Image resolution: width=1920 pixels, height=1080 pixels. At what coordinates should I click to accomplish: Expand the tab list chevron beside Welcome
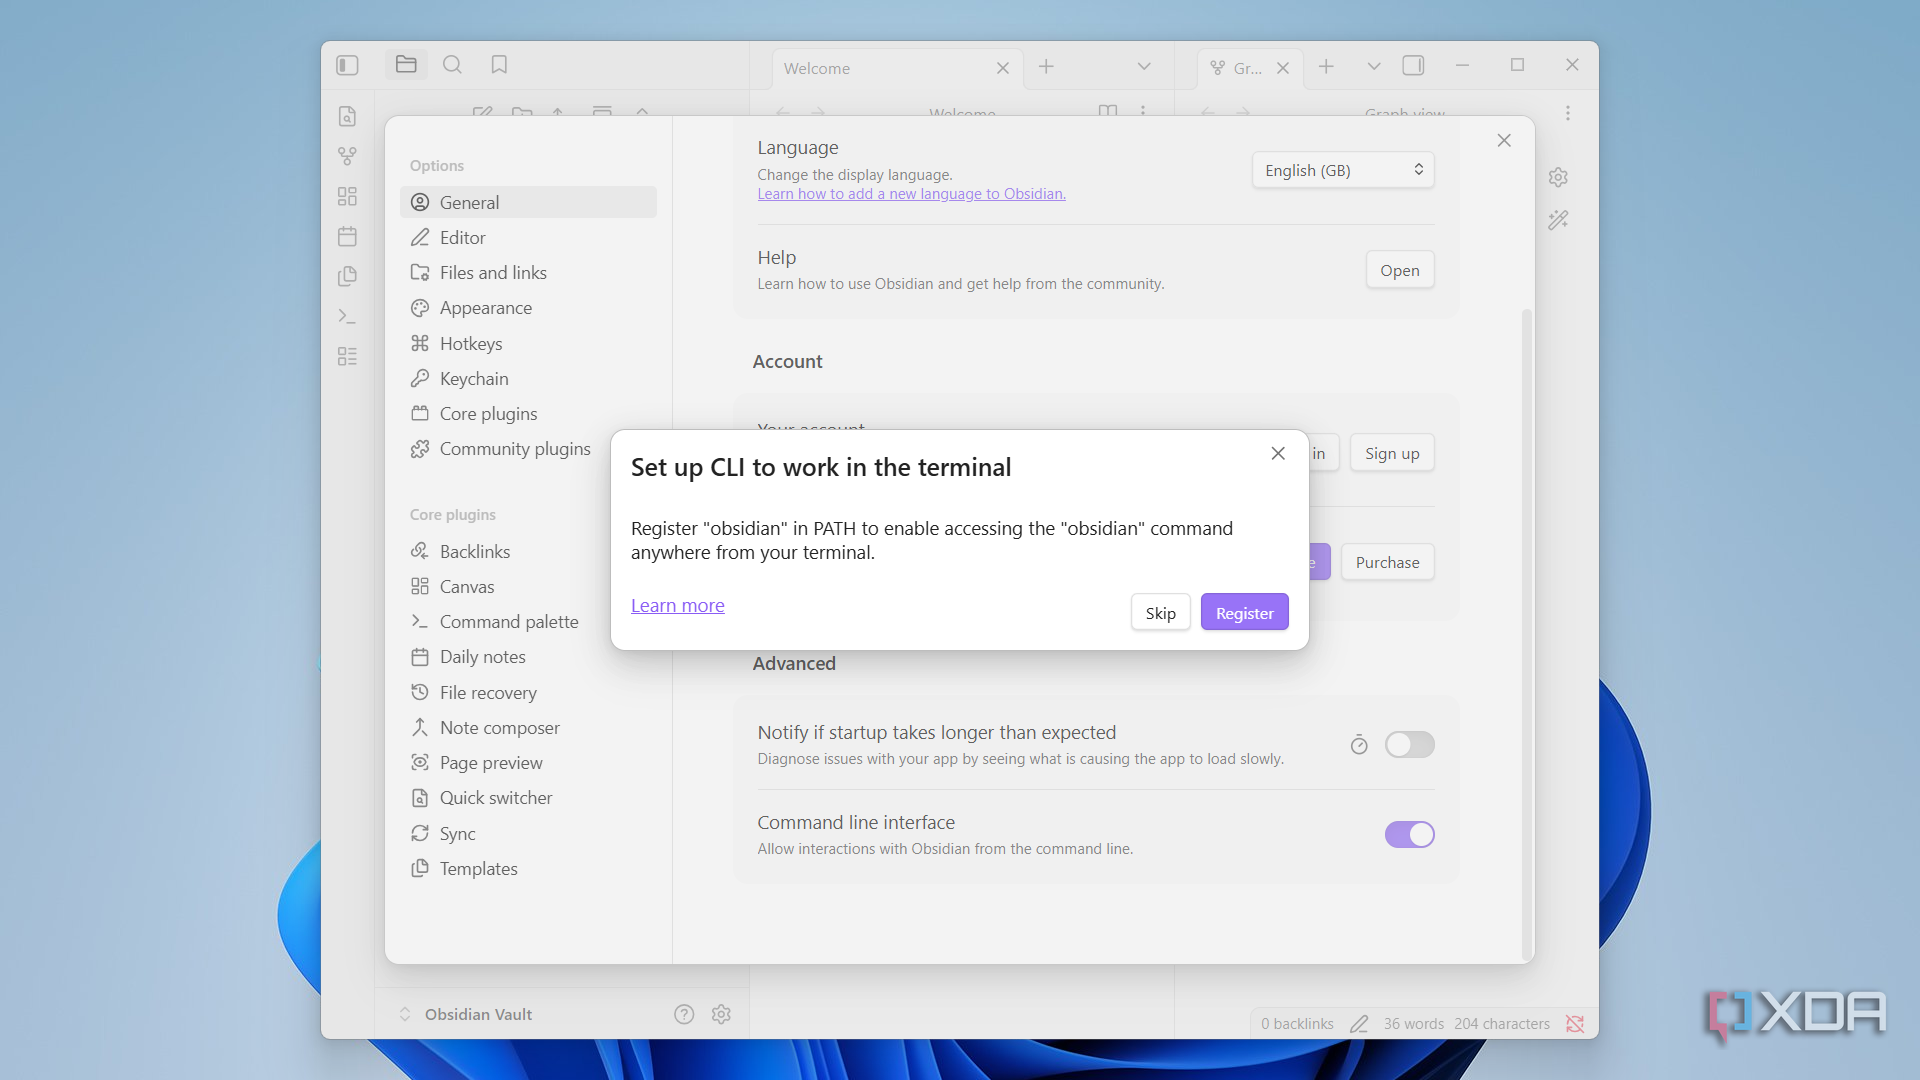coord(1144,66)
